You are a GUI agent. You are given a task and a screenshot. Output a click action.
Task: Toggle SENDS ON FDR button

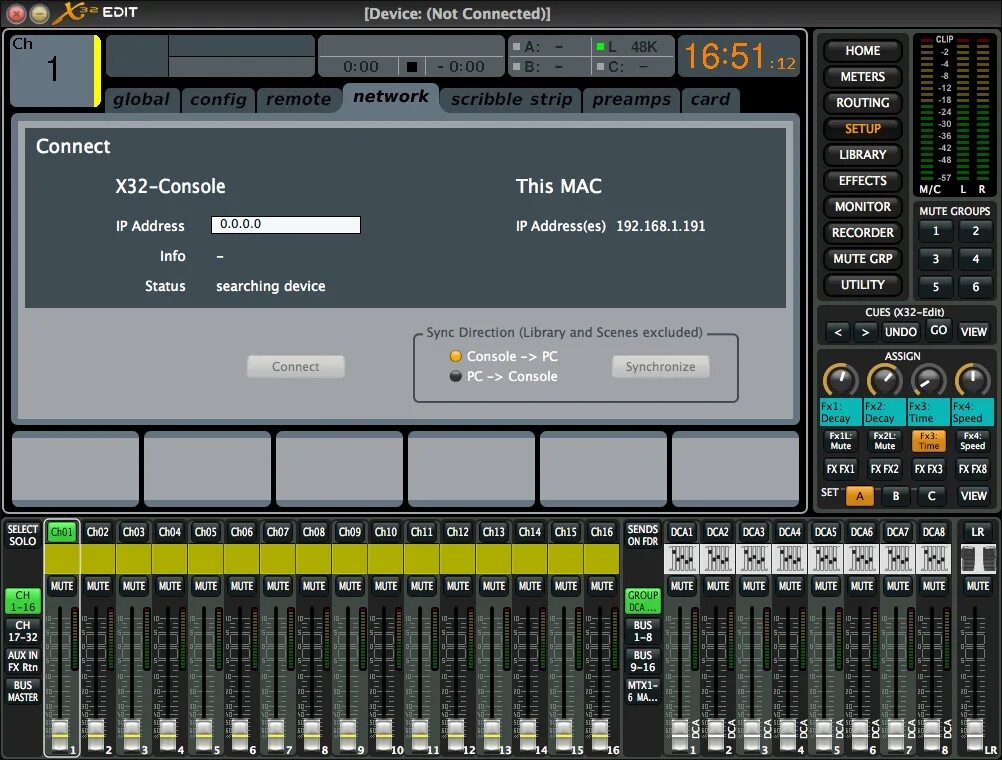(x=643, y=535)
